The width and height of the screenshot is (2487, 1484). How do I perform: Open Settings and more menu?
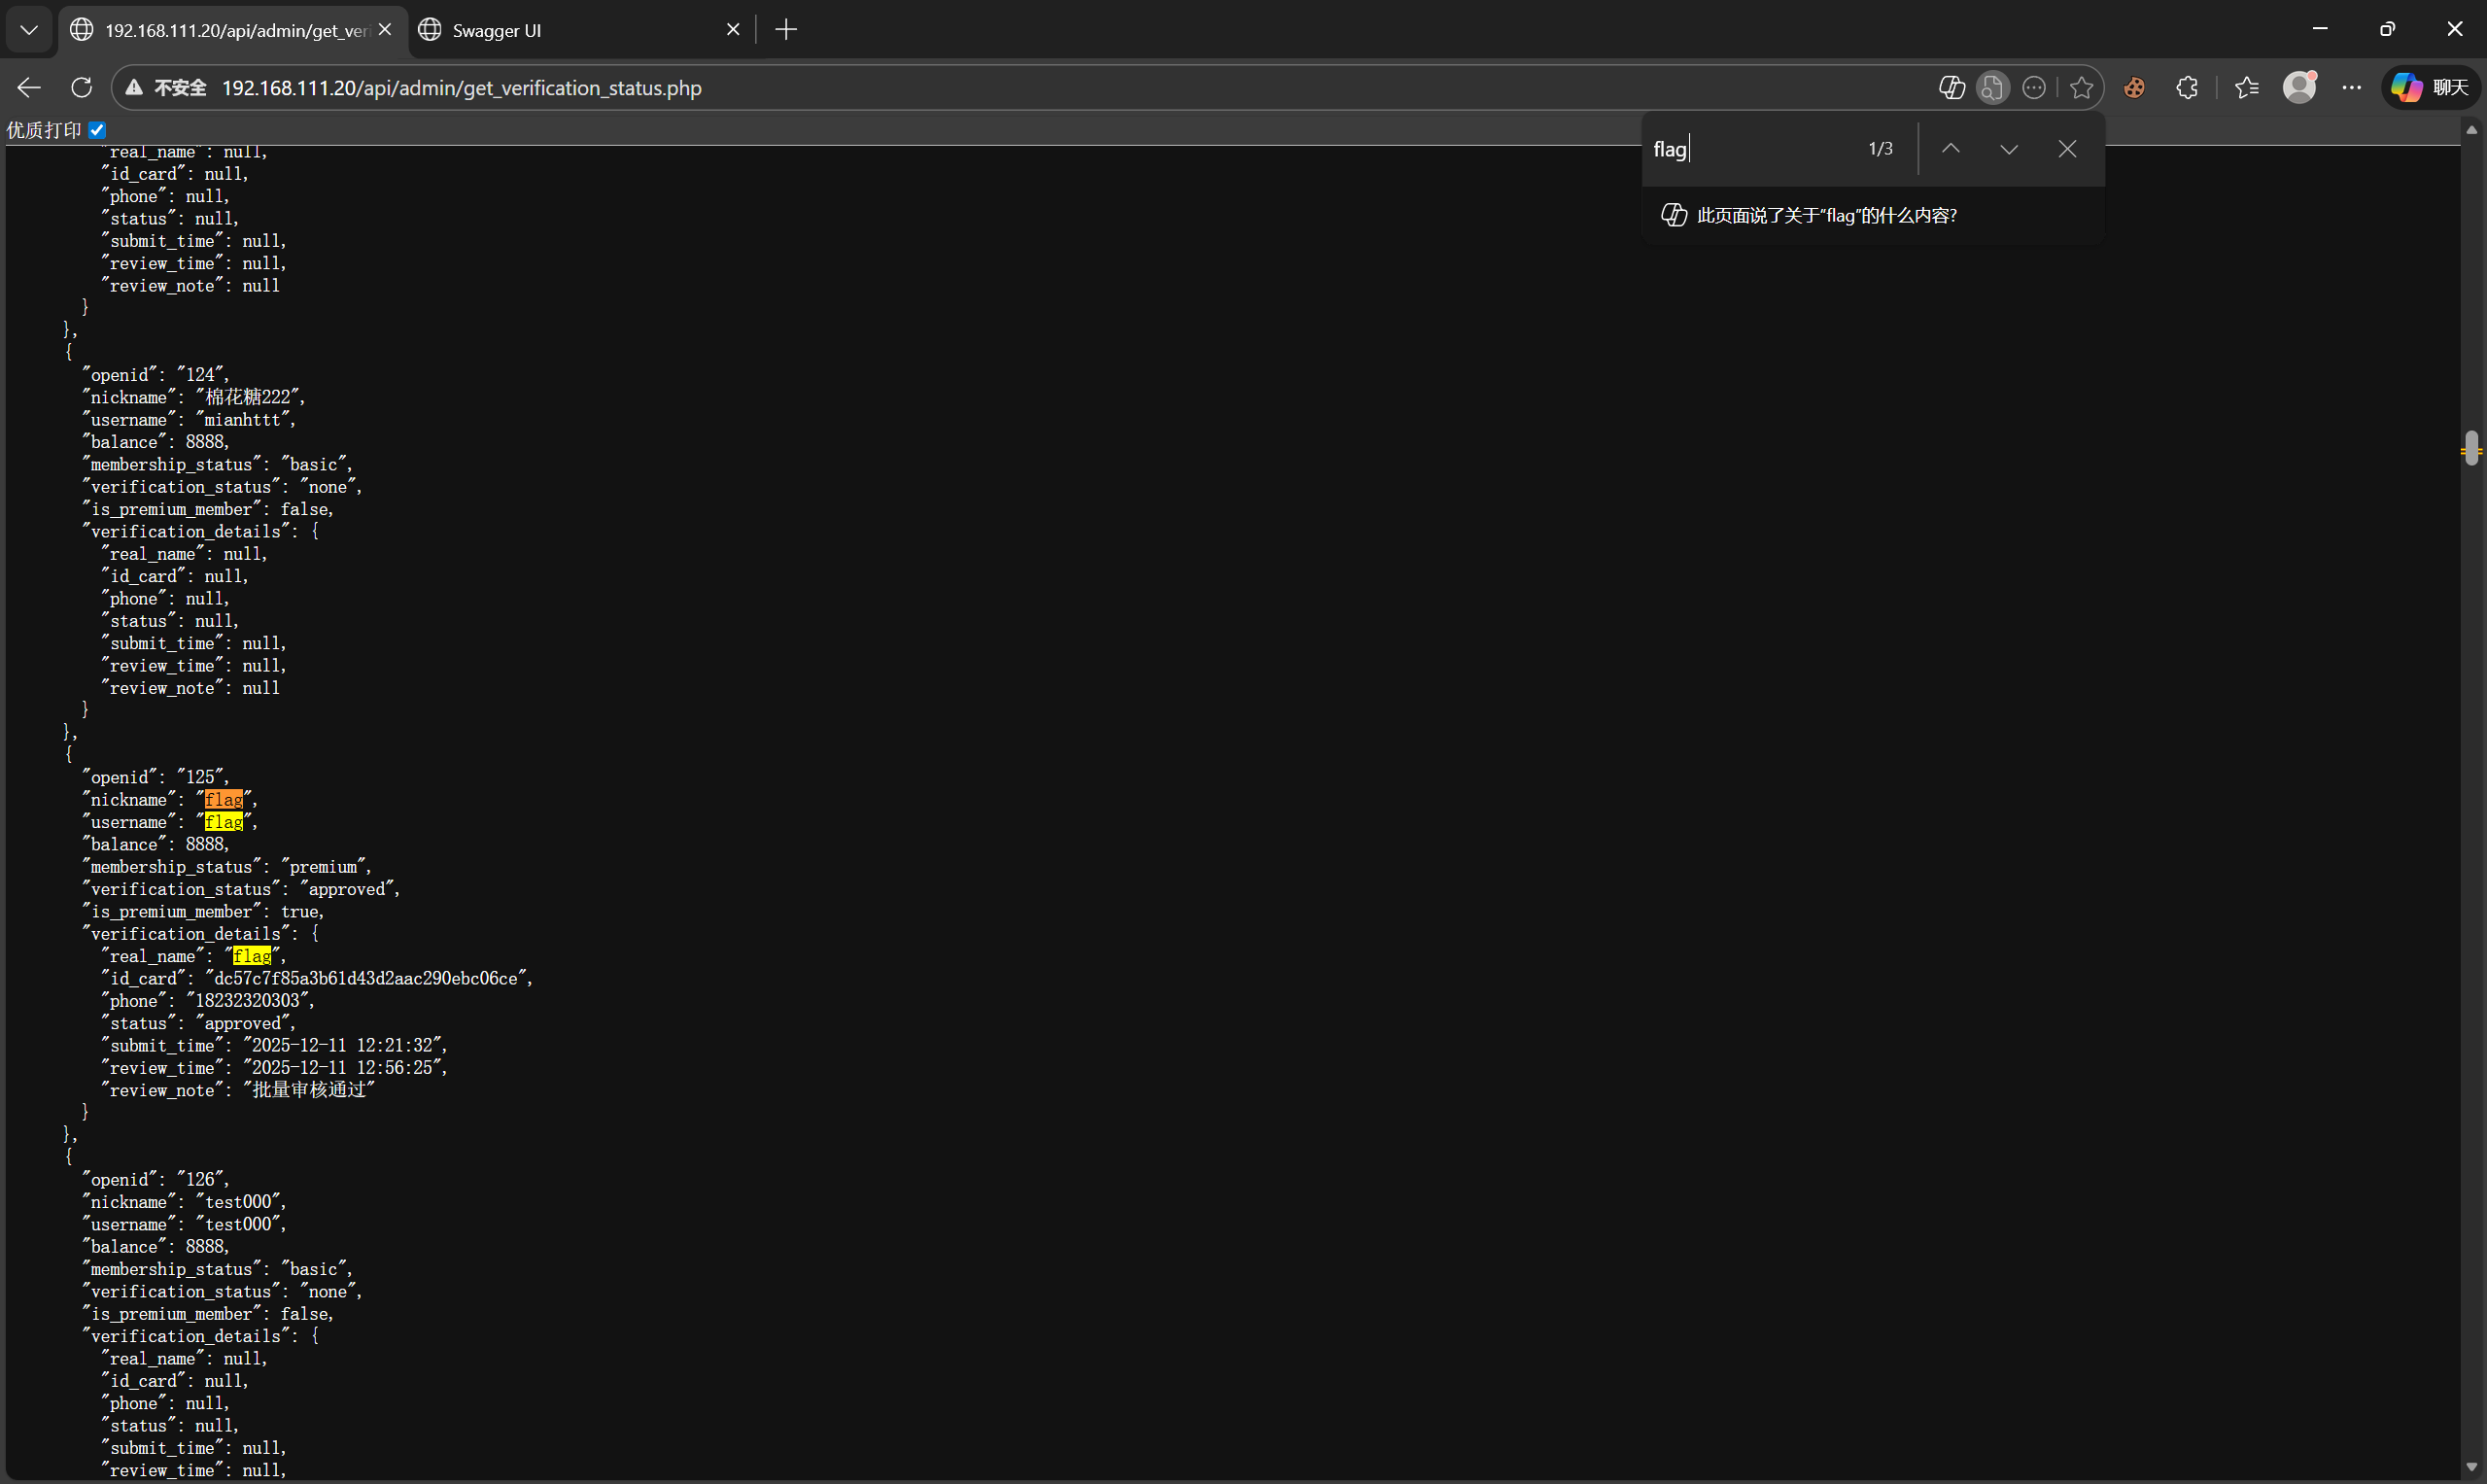2351,88
